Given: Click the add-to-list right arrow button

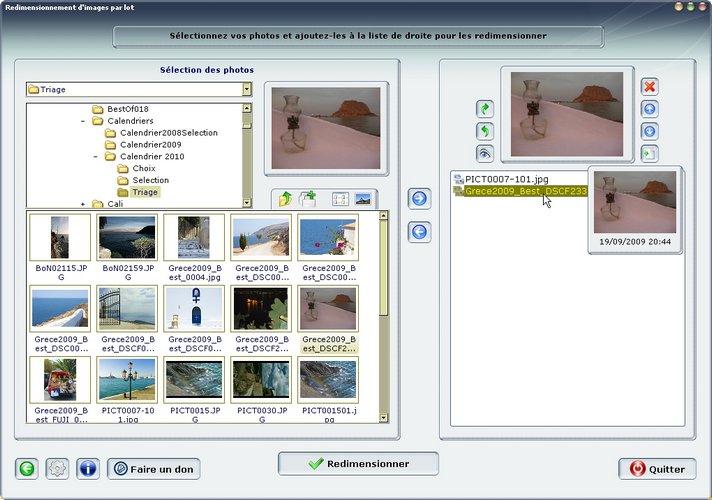Looking at the screenshot, I should (x=420, y=199).
